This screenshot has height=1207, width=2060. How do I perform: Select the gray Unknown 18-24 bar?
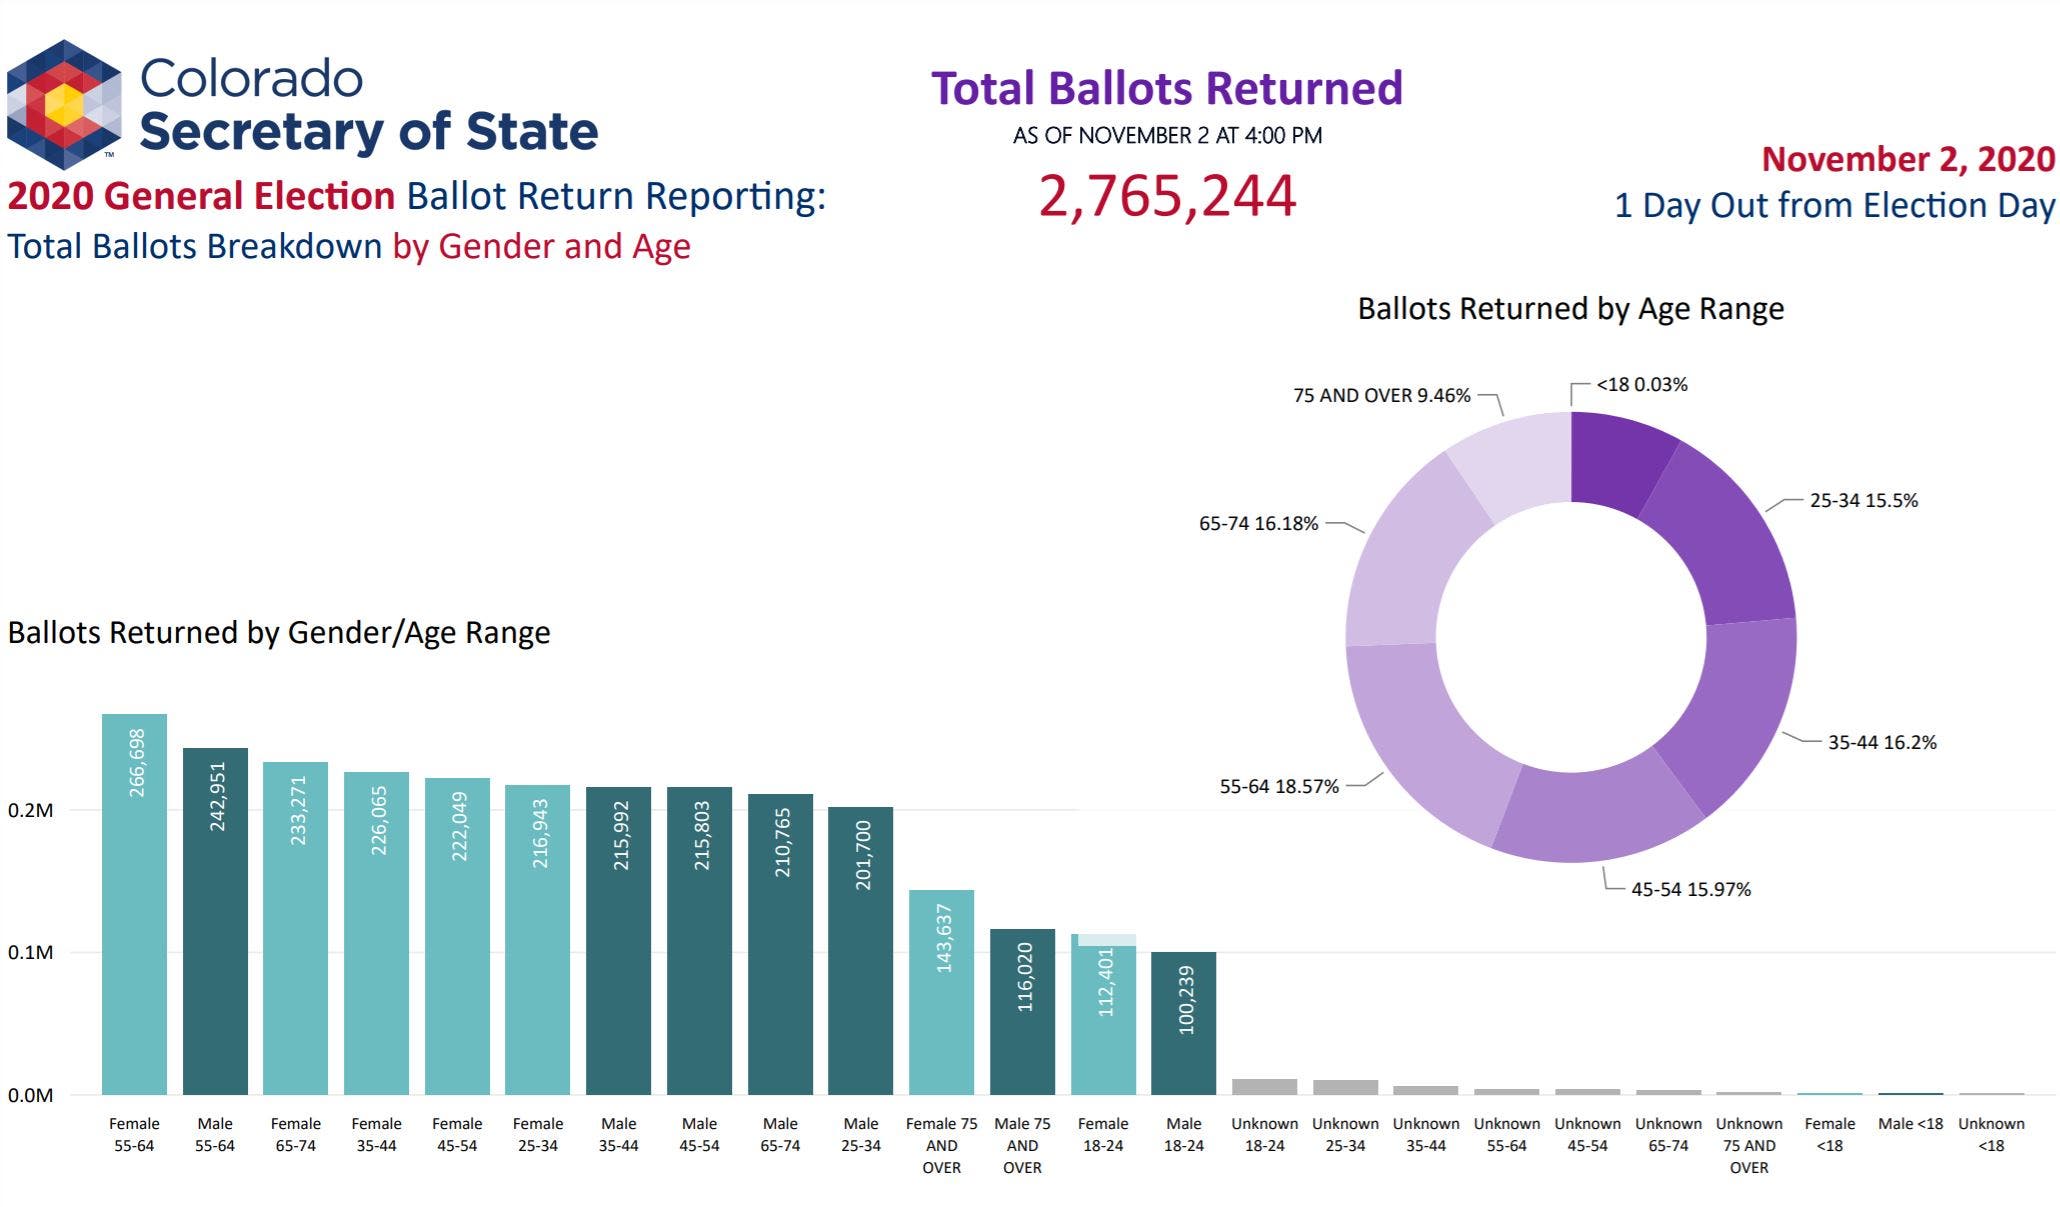(x=1264, y=1087)
